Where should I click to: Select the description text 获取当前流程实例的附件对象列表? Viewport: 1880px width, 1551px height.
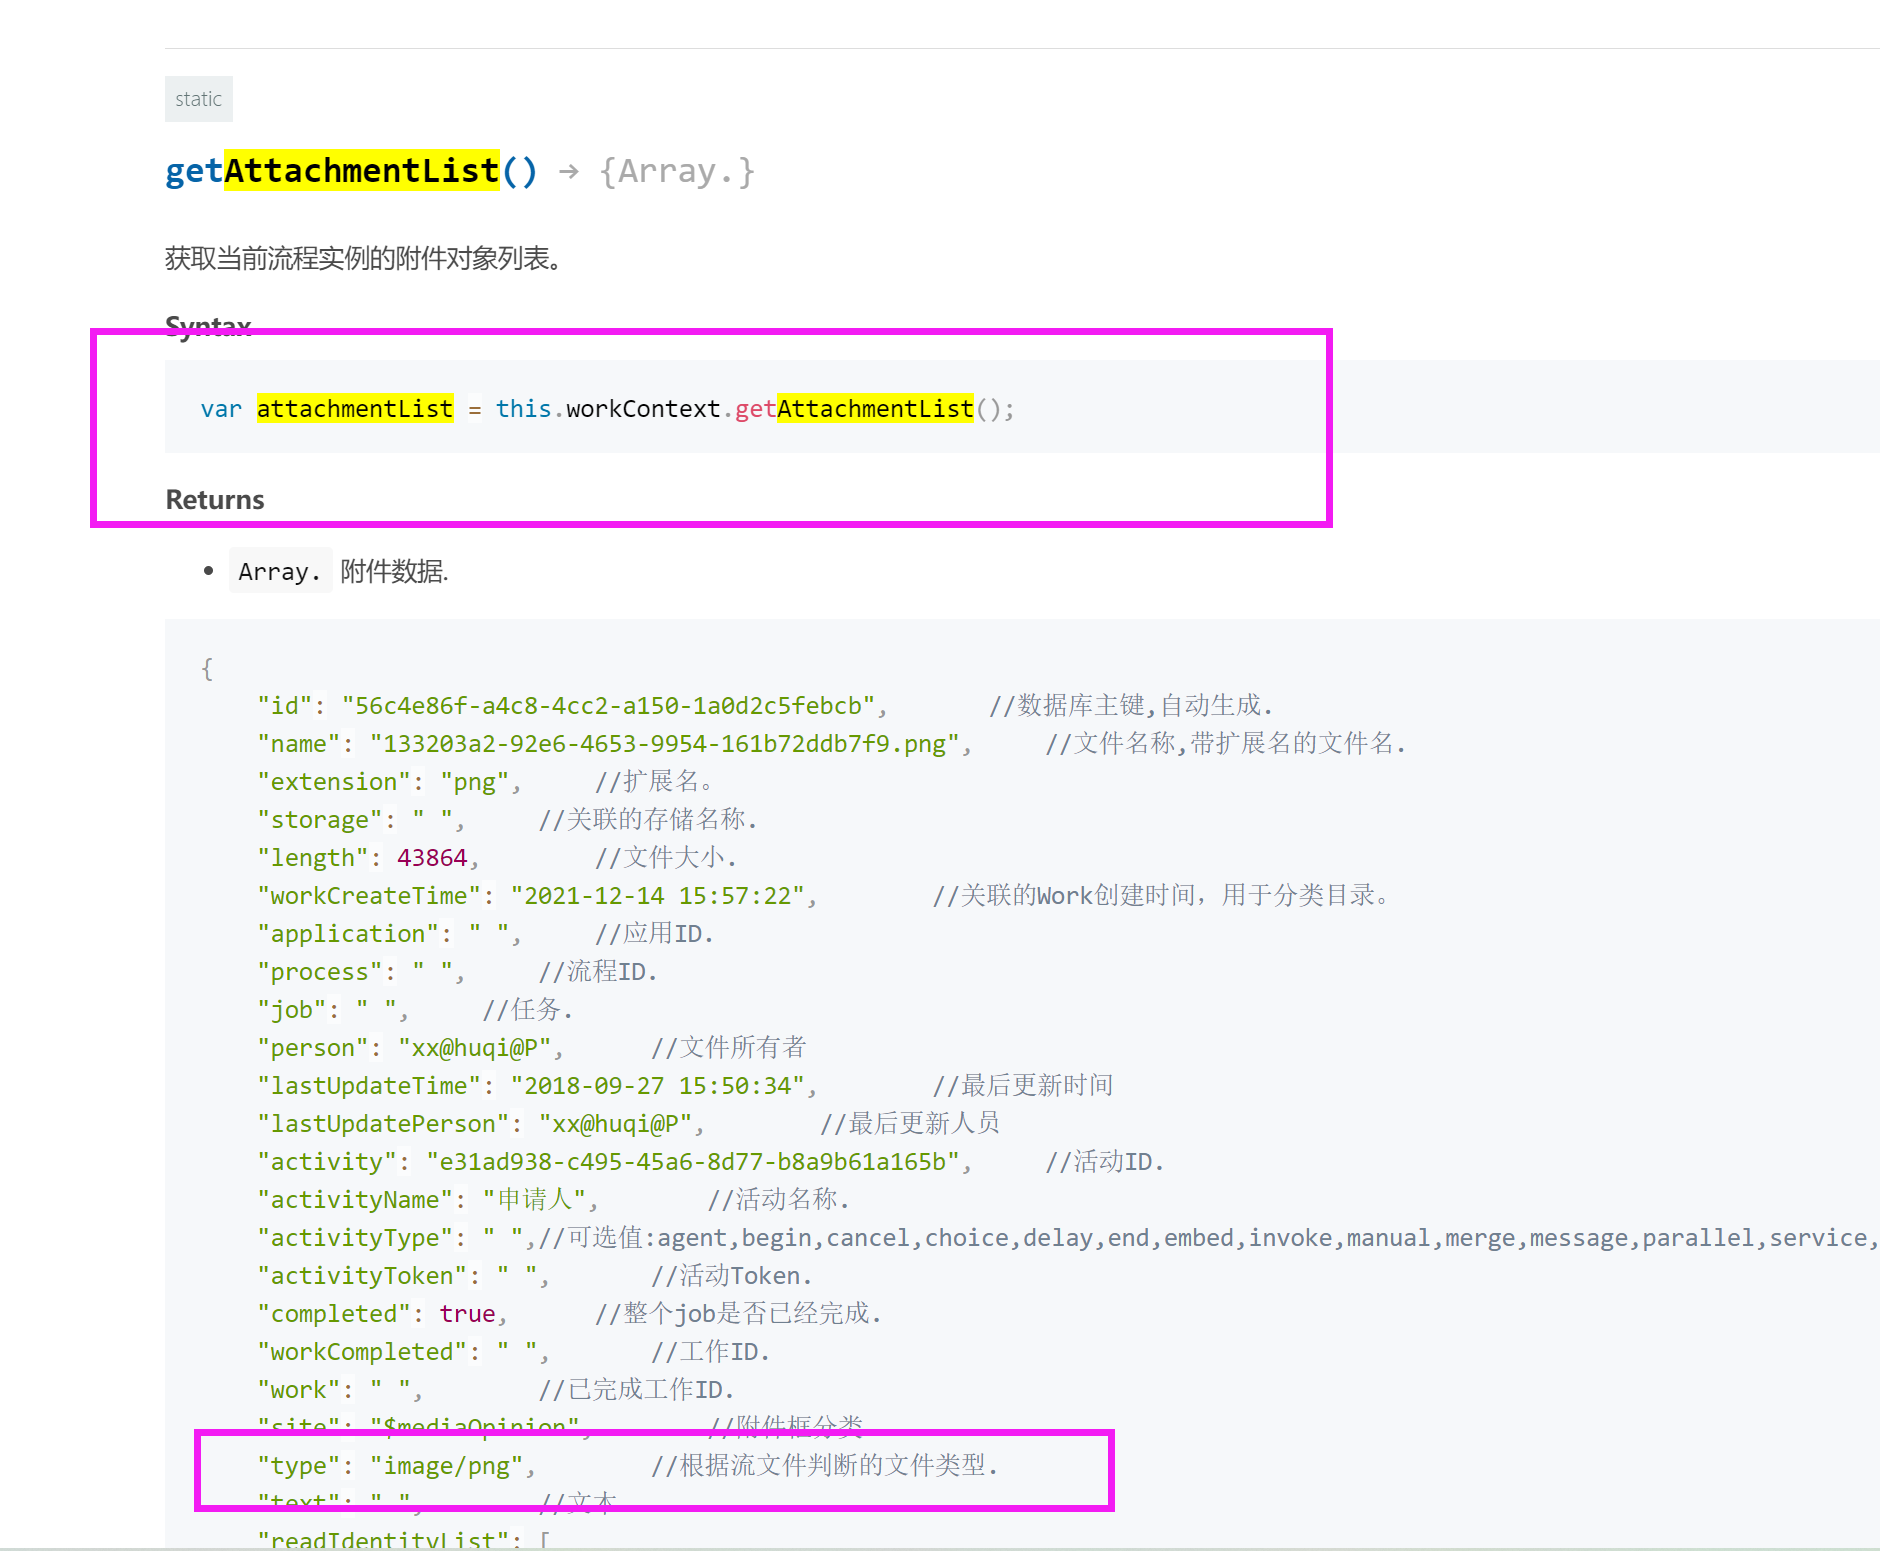click(363, 258)
